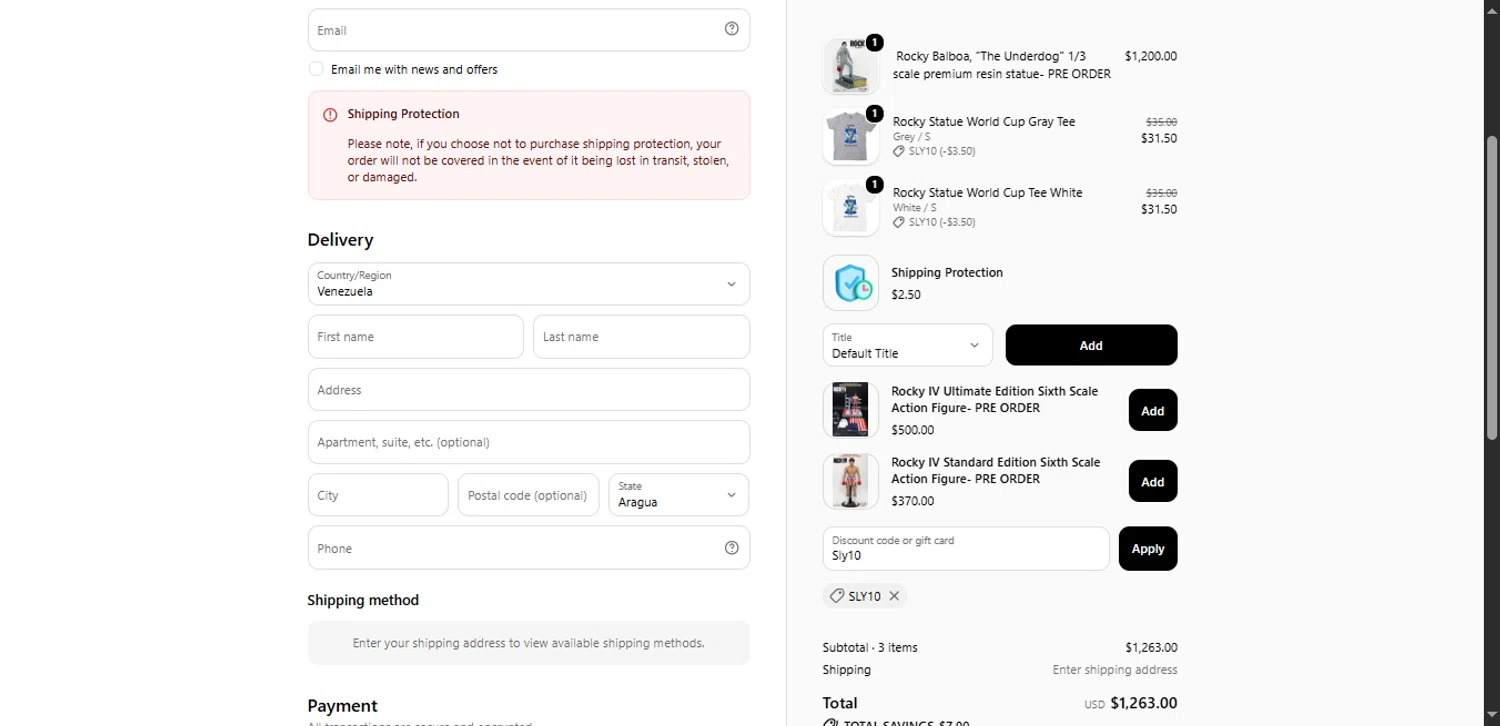The width and height of the screenshot is (1500, 726).
Task: Click the Enter shipping address text in summary
Action: coord(1115,670)
